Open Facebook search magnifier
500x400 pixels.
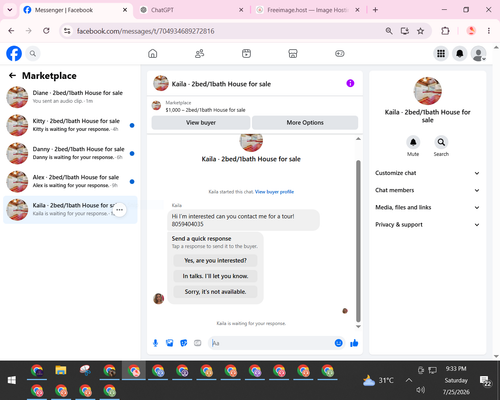point(33,53)
